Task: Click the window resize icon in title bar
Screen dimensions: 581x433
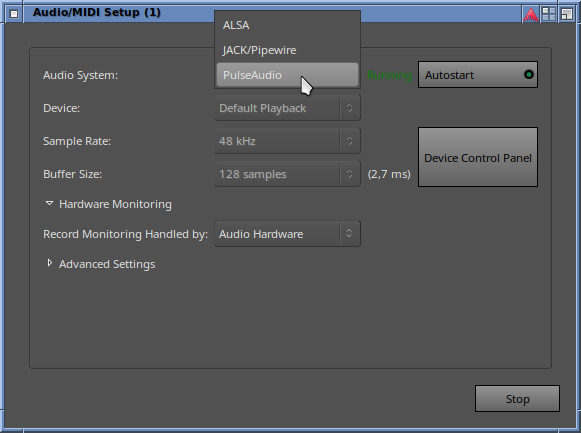Action: [x=567, y=14]
